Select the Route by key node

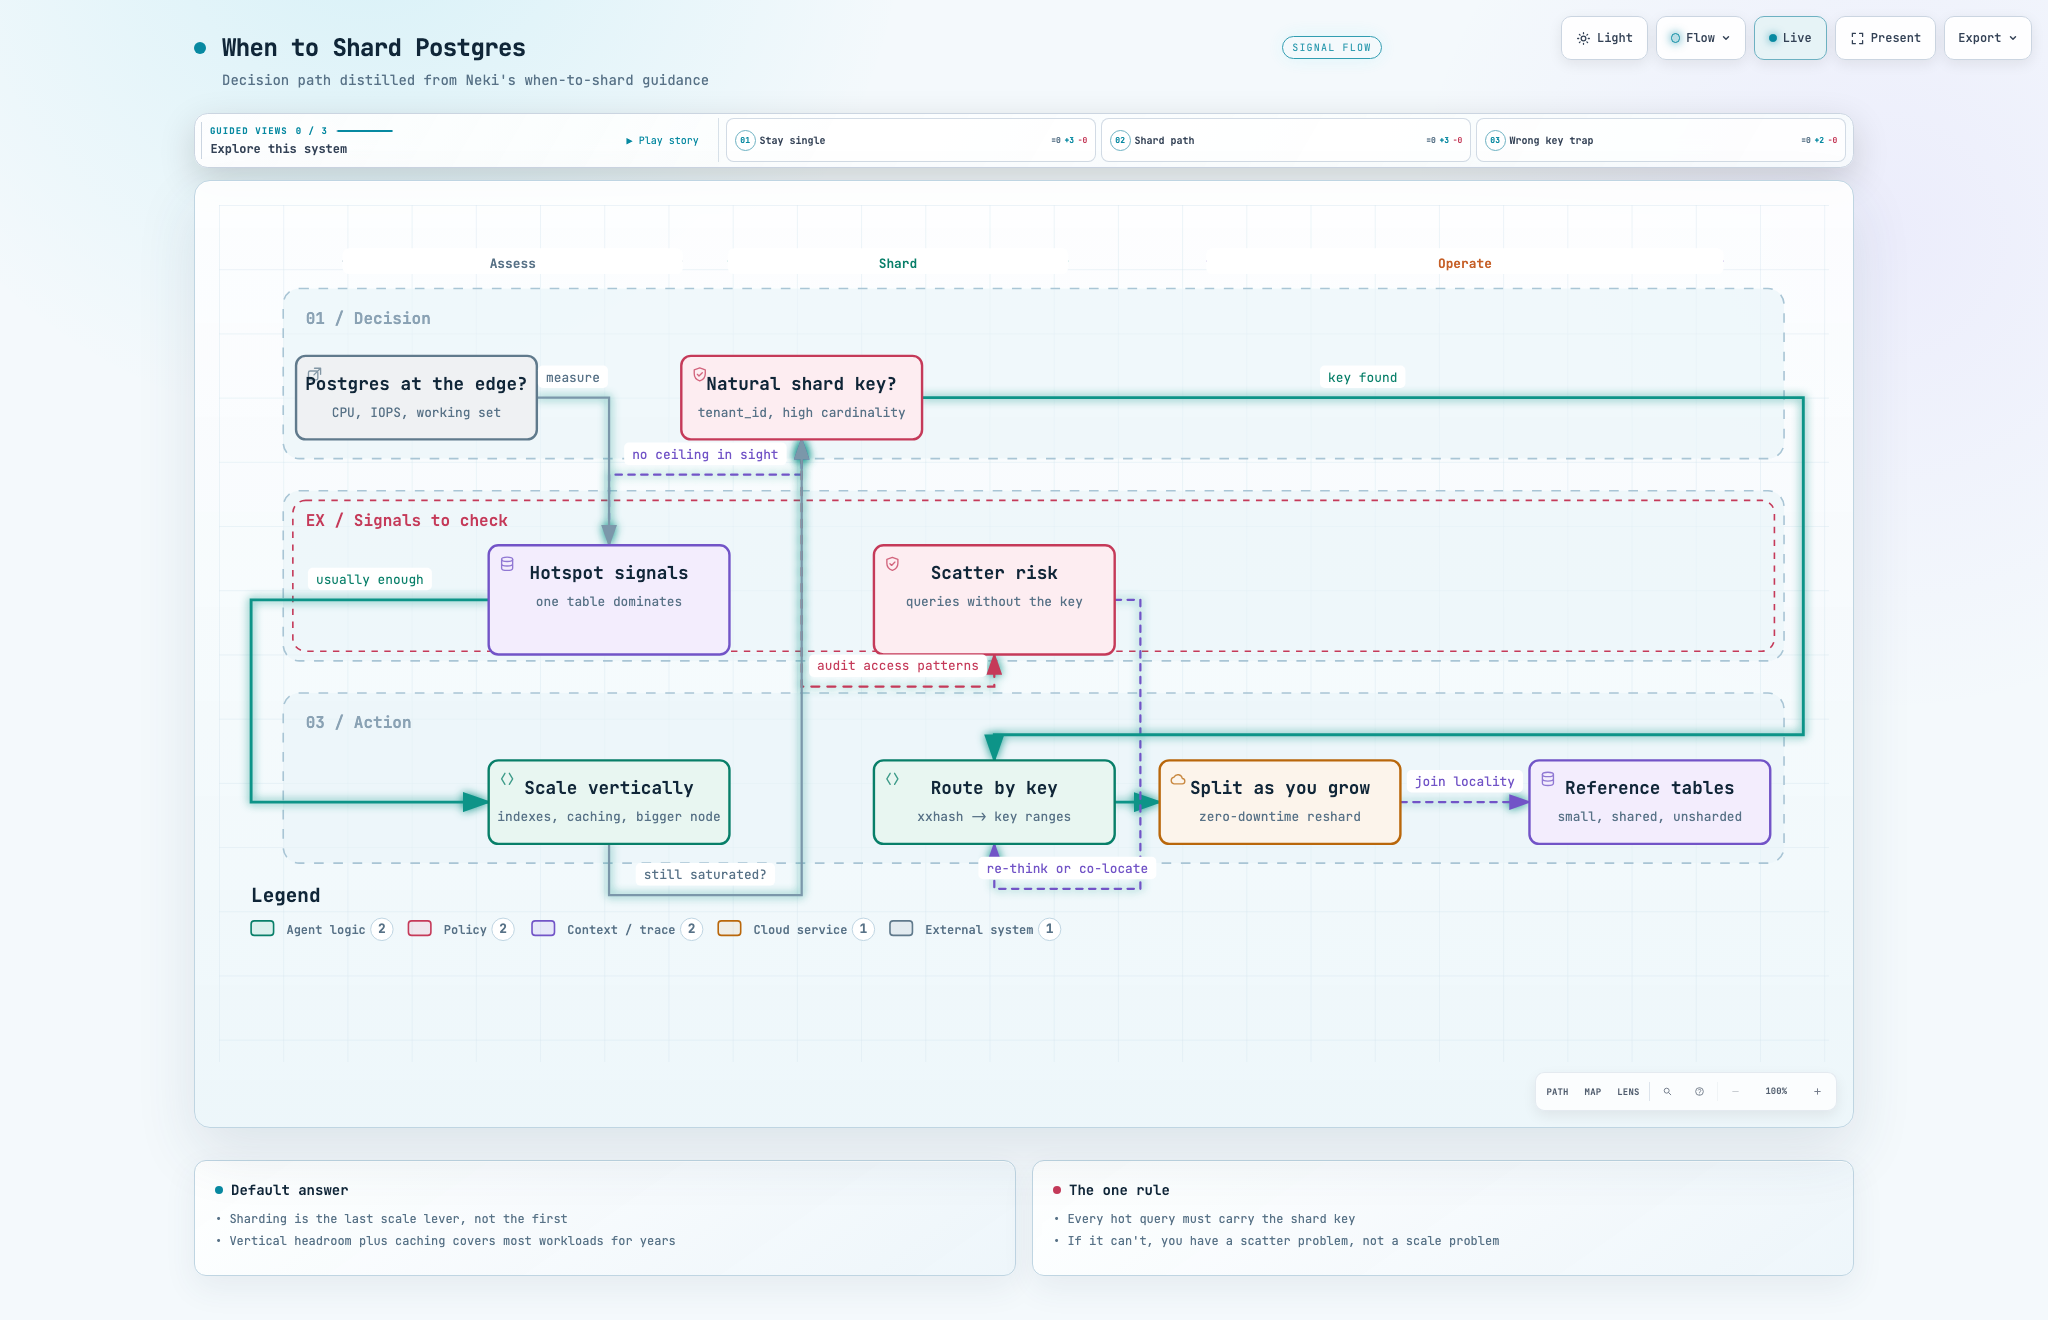pyautogui.click(x=994, y=802)
